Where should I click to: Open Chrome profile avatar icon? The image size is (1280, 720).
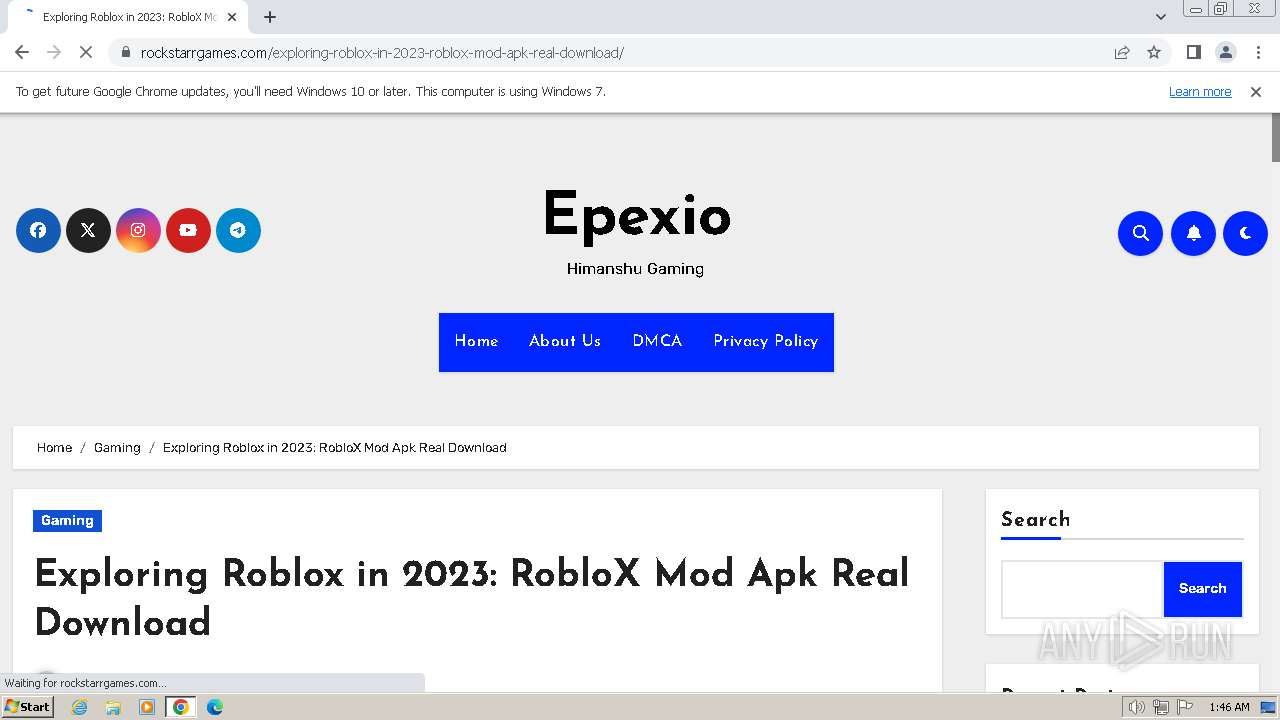1225,52
